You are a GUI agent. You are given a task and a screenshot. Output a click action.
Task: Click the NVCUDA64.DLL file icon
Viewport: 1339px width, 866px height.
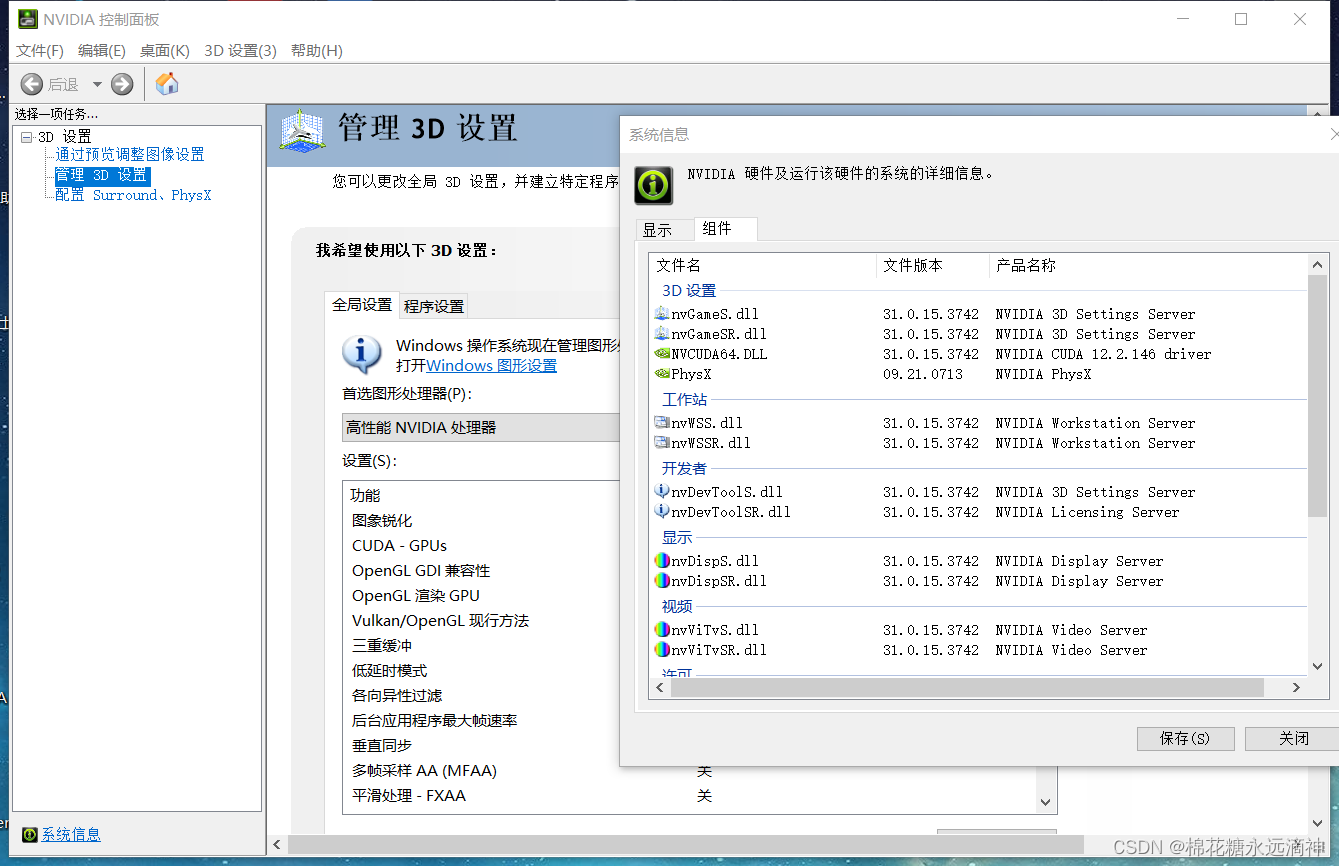point(661,354)
